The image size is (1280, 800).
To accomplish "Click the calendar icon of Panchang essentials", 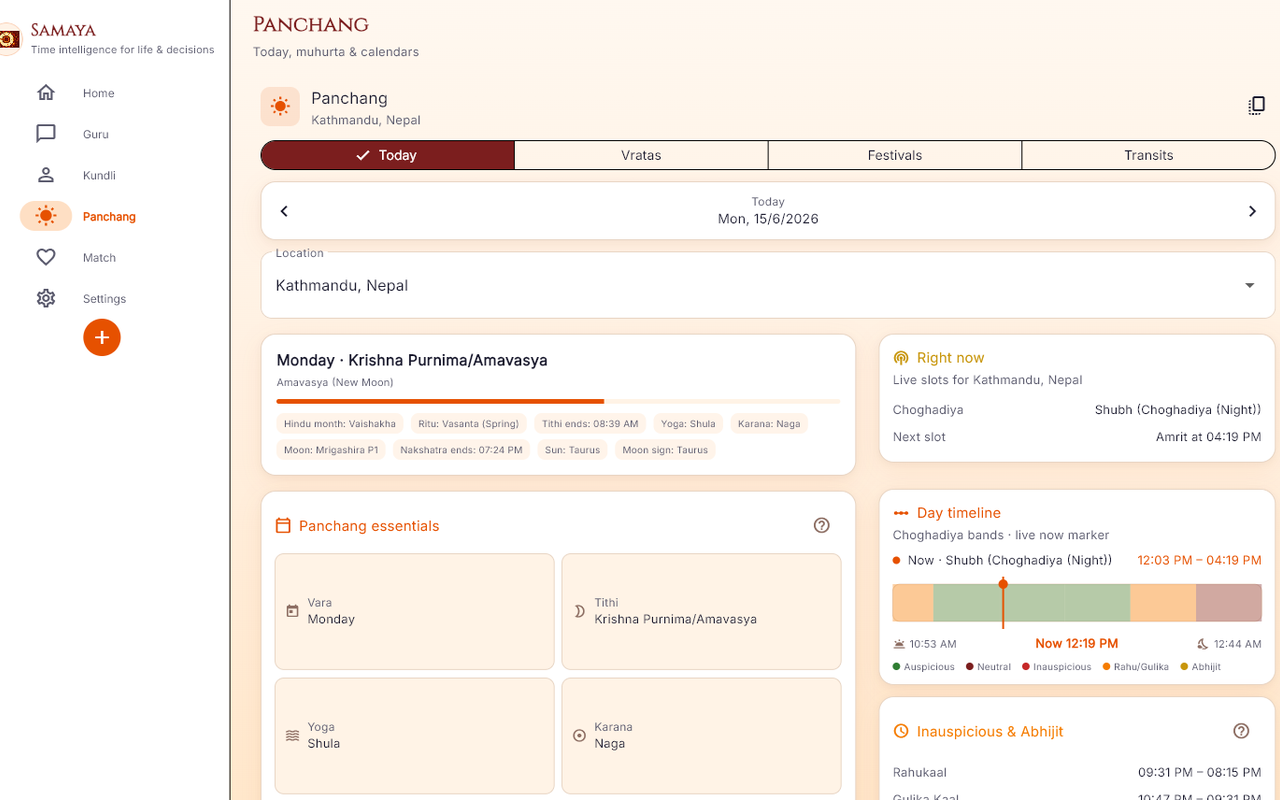I will (x=283, y=525).
